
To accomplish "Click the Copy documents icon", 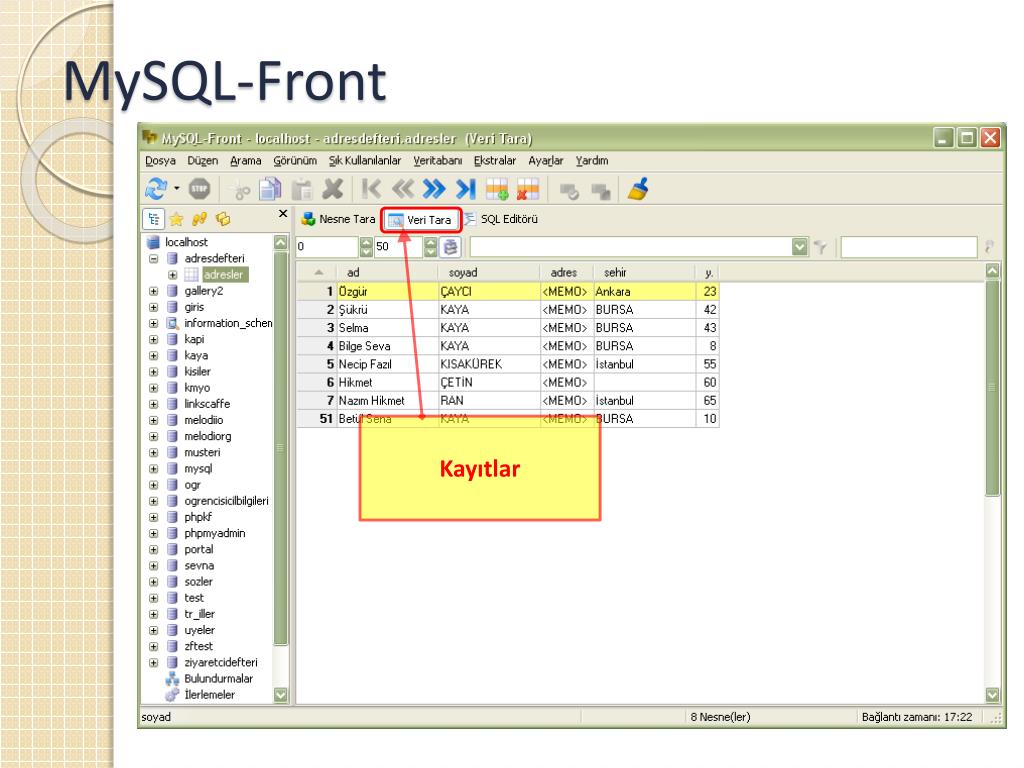I will click(x=270, y=189).
